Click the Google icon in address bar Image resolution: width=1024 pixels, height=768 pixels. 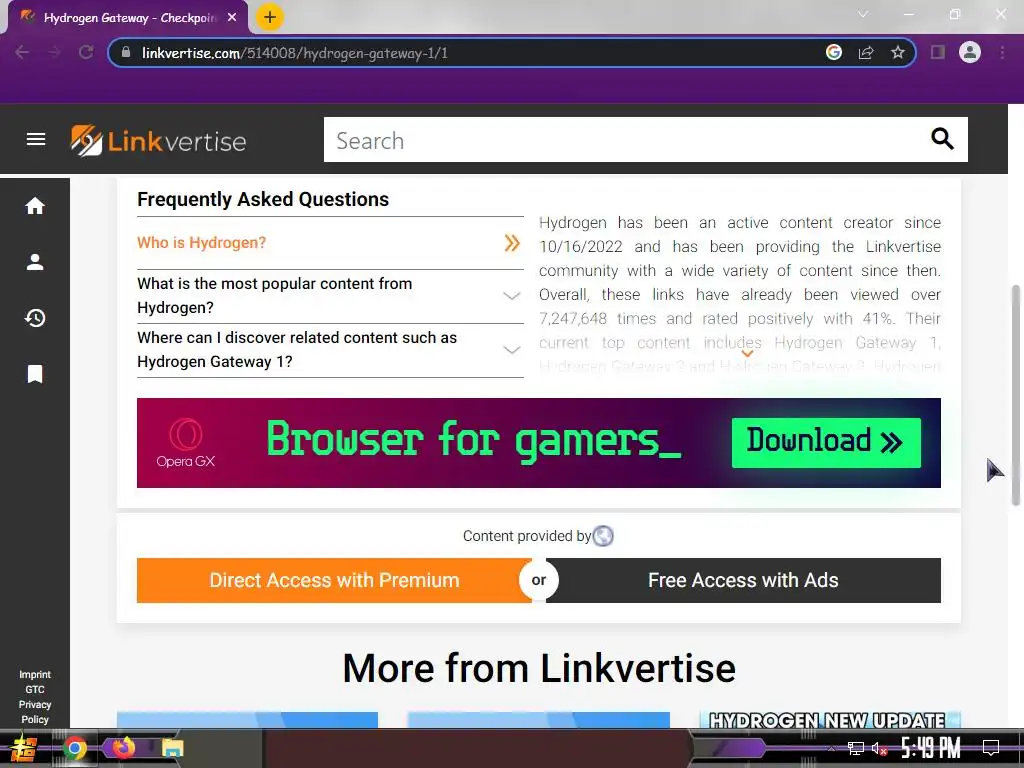click(833, 52)
